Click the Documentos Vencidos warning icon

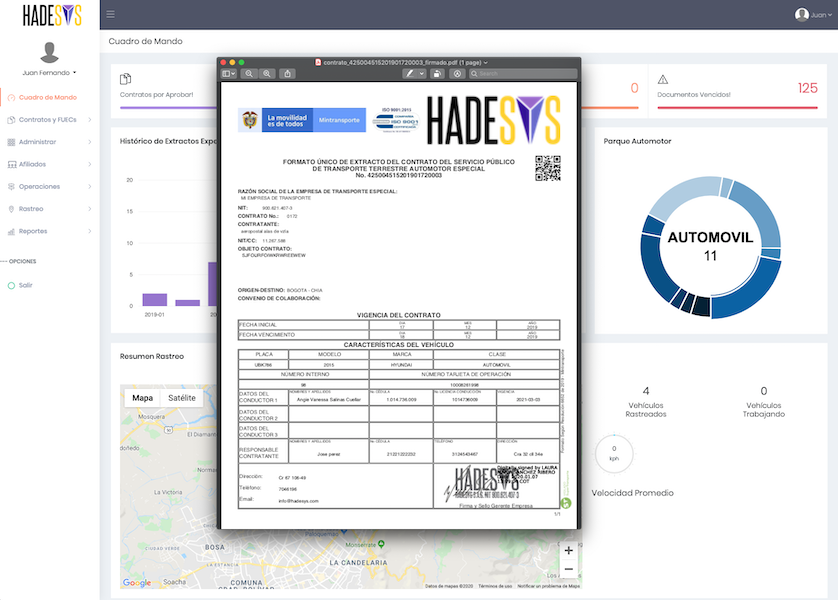pos(663,80)
